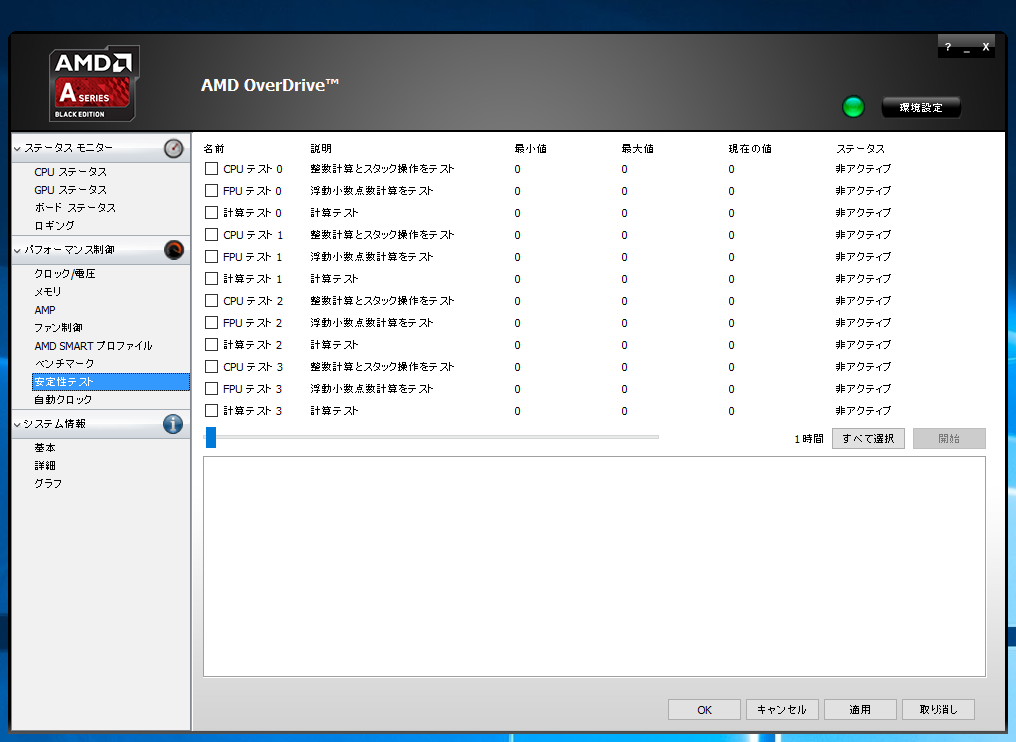Click the system information blue info icon
The image size is (1016, 742).
pyautogui.click(x=173, y=424)
